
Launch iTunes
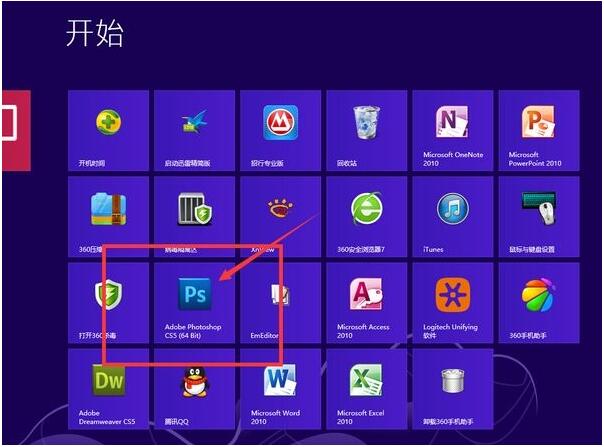pyautogui.click(x=453, y=217)
